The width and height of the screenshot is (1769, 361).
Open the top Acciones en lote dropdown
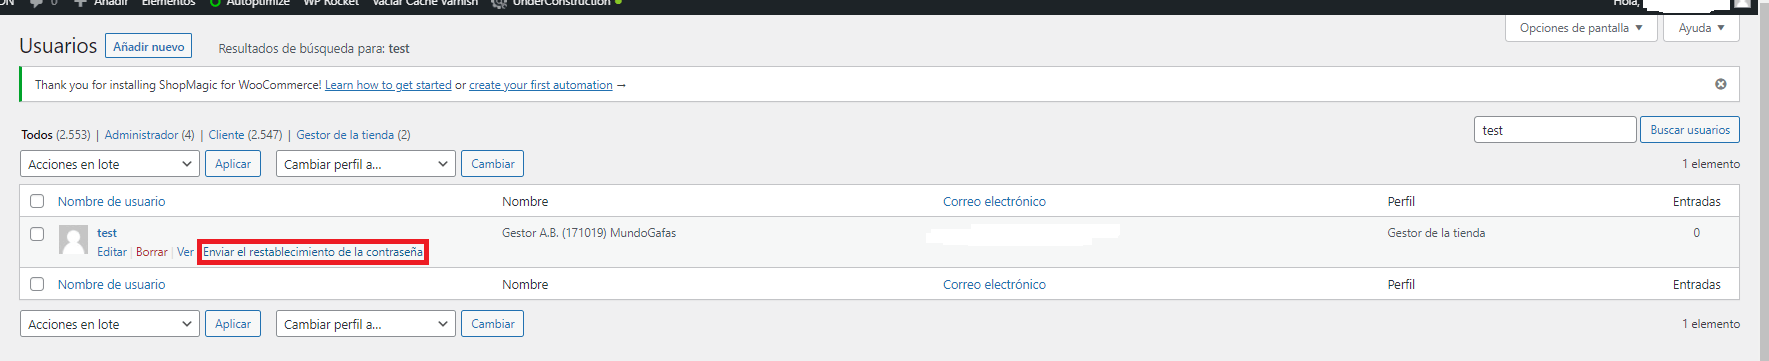point(110,164)
